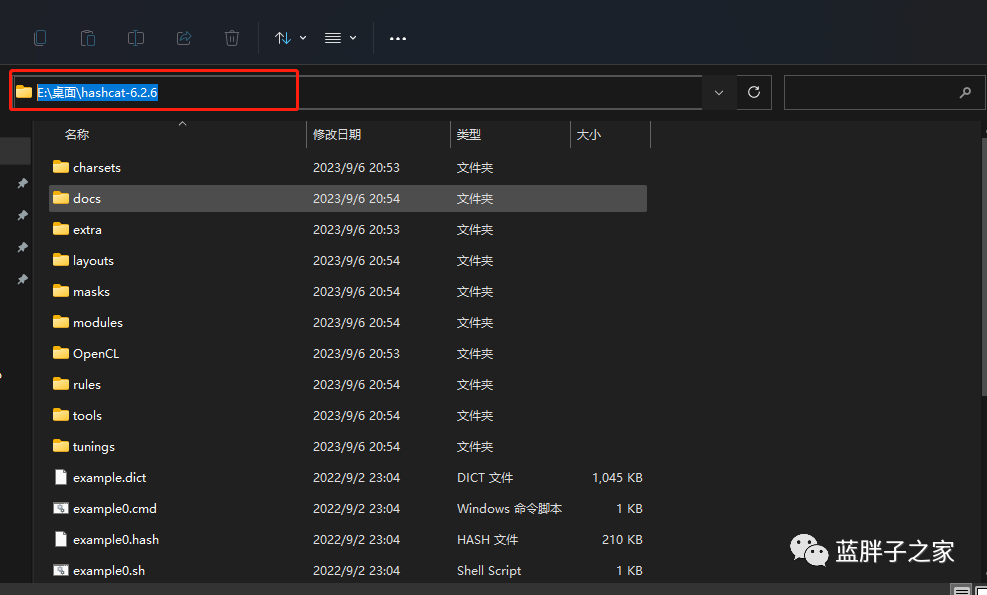The width and height of the screenshot is (987, 595).
Task: Click the OpenCL folder icon
Action: coord(60,353)
